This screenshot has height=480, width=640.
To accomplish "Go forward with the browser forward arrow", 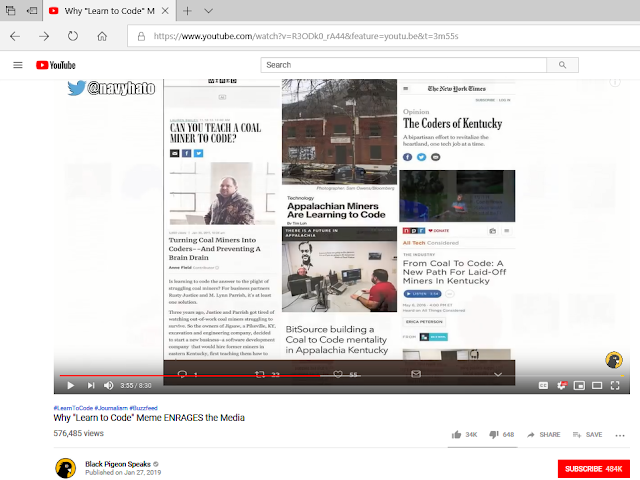I will [x=44, y=36].
